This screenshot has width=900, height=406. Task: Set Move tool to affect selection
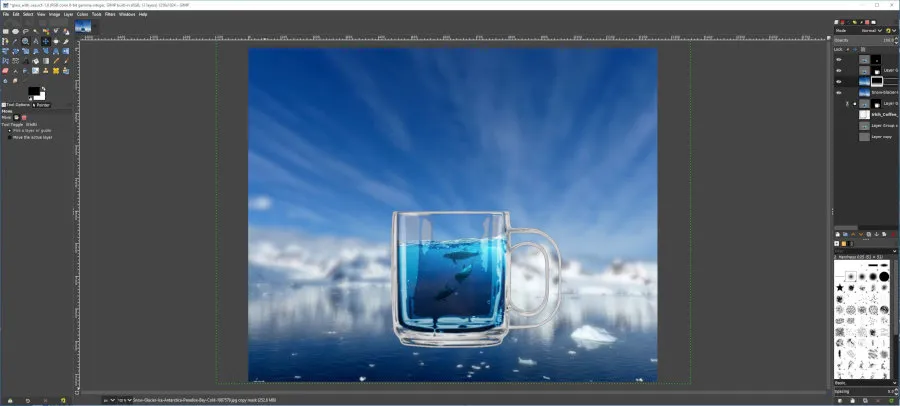tap(24, 117)
